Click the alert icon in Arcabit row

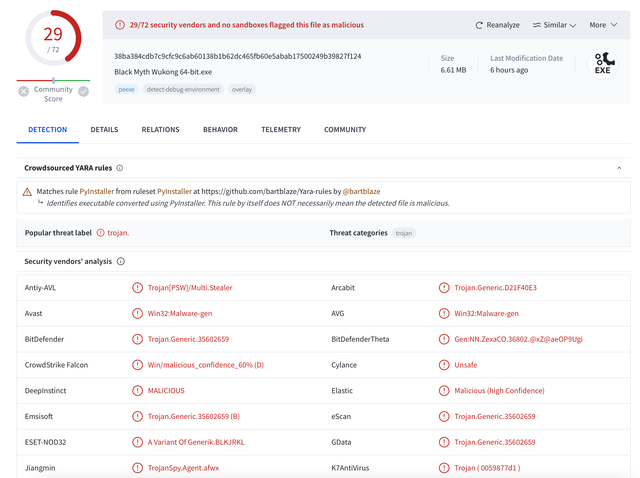[x=444, y=288]
